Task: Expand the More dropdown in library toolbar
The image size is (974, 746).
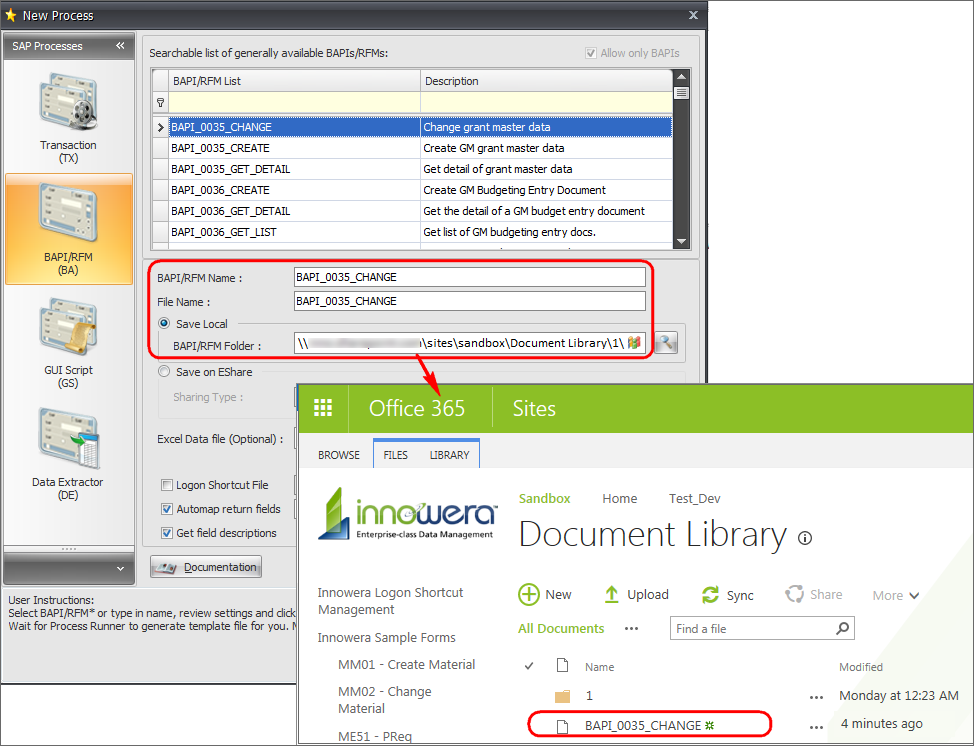Action: 895,595
